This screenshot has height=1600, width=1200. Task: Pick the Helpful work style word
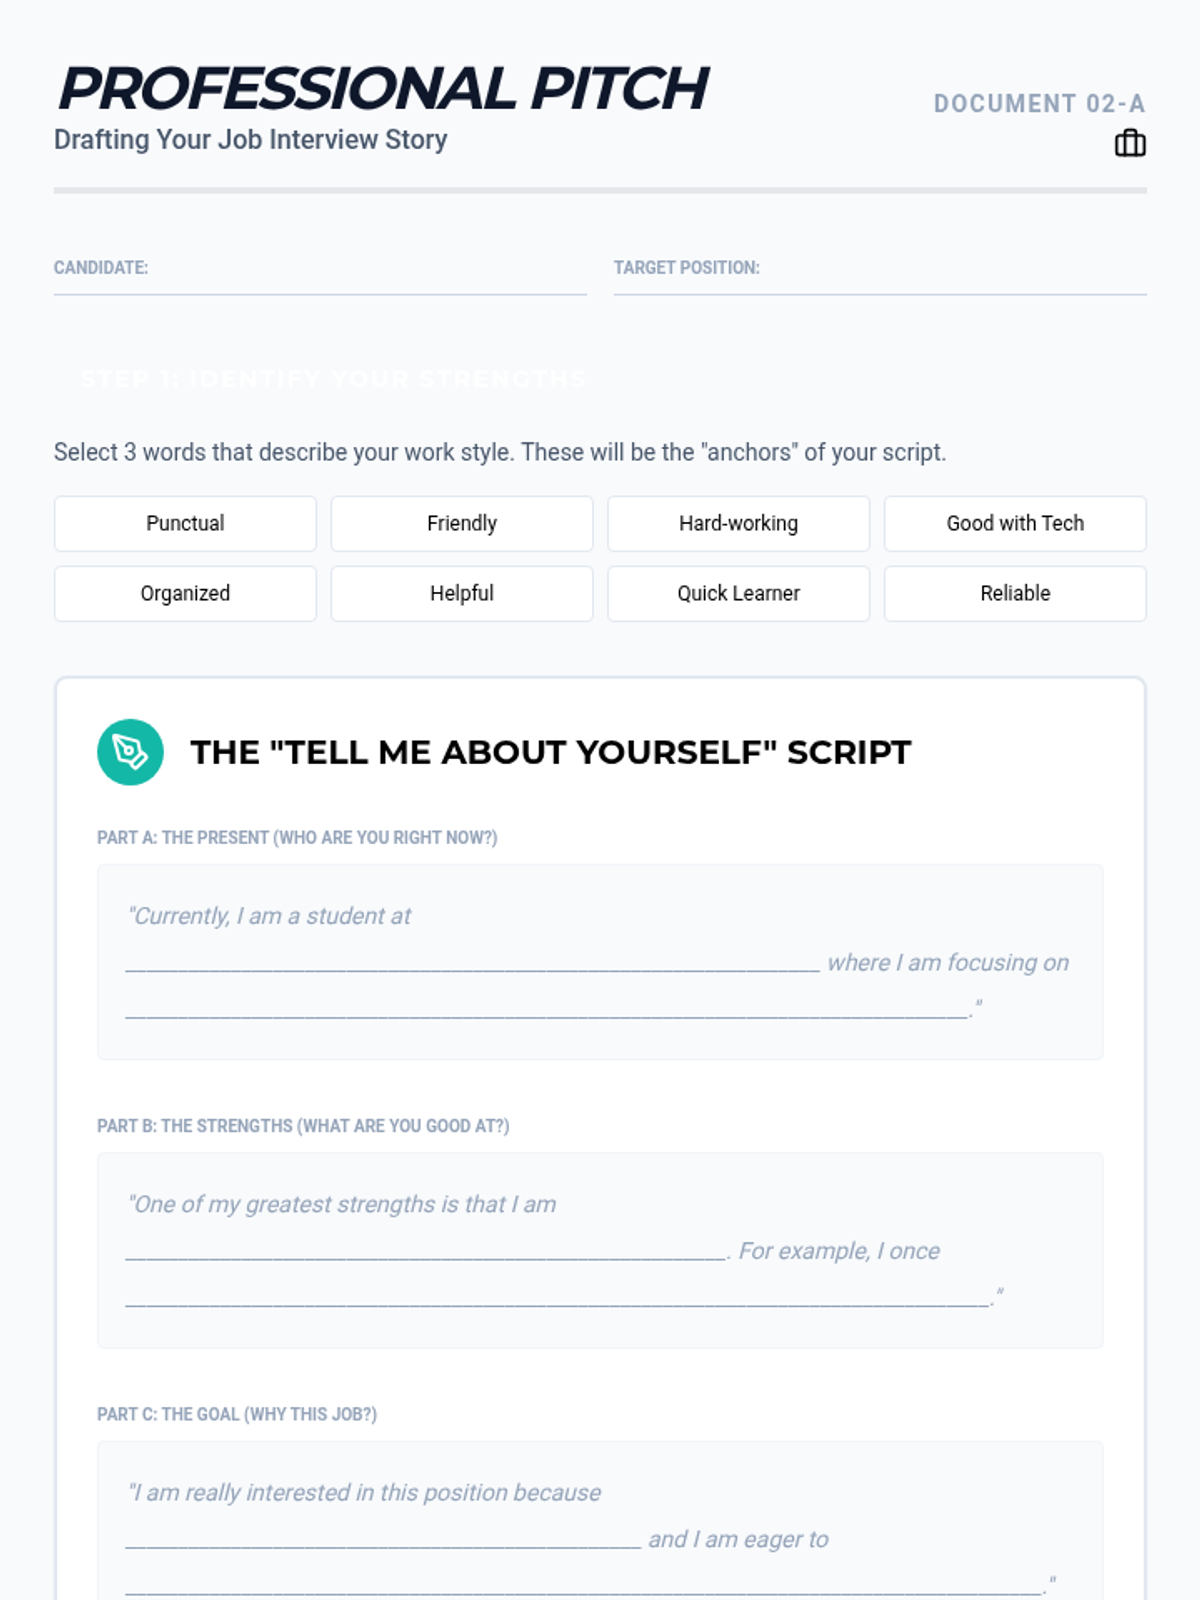(462, 593)
